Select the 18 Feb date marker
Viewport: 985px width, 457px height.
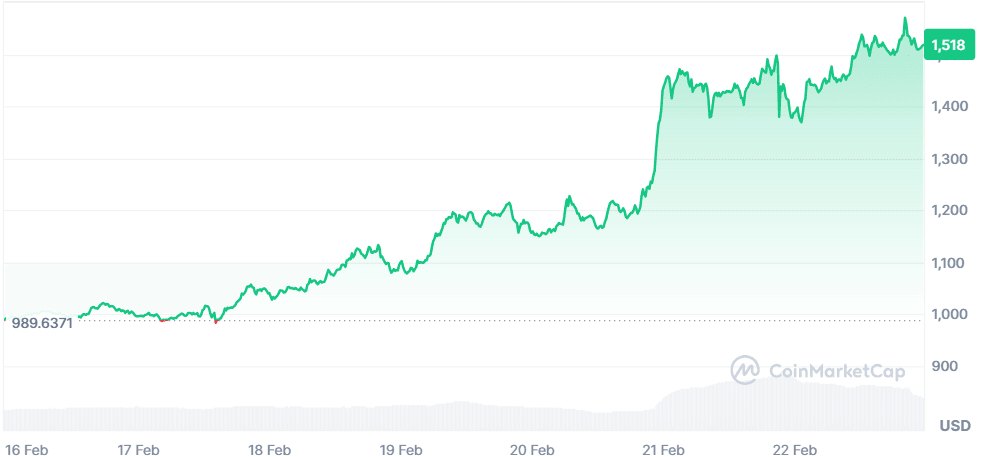click(x=269, y=449)
